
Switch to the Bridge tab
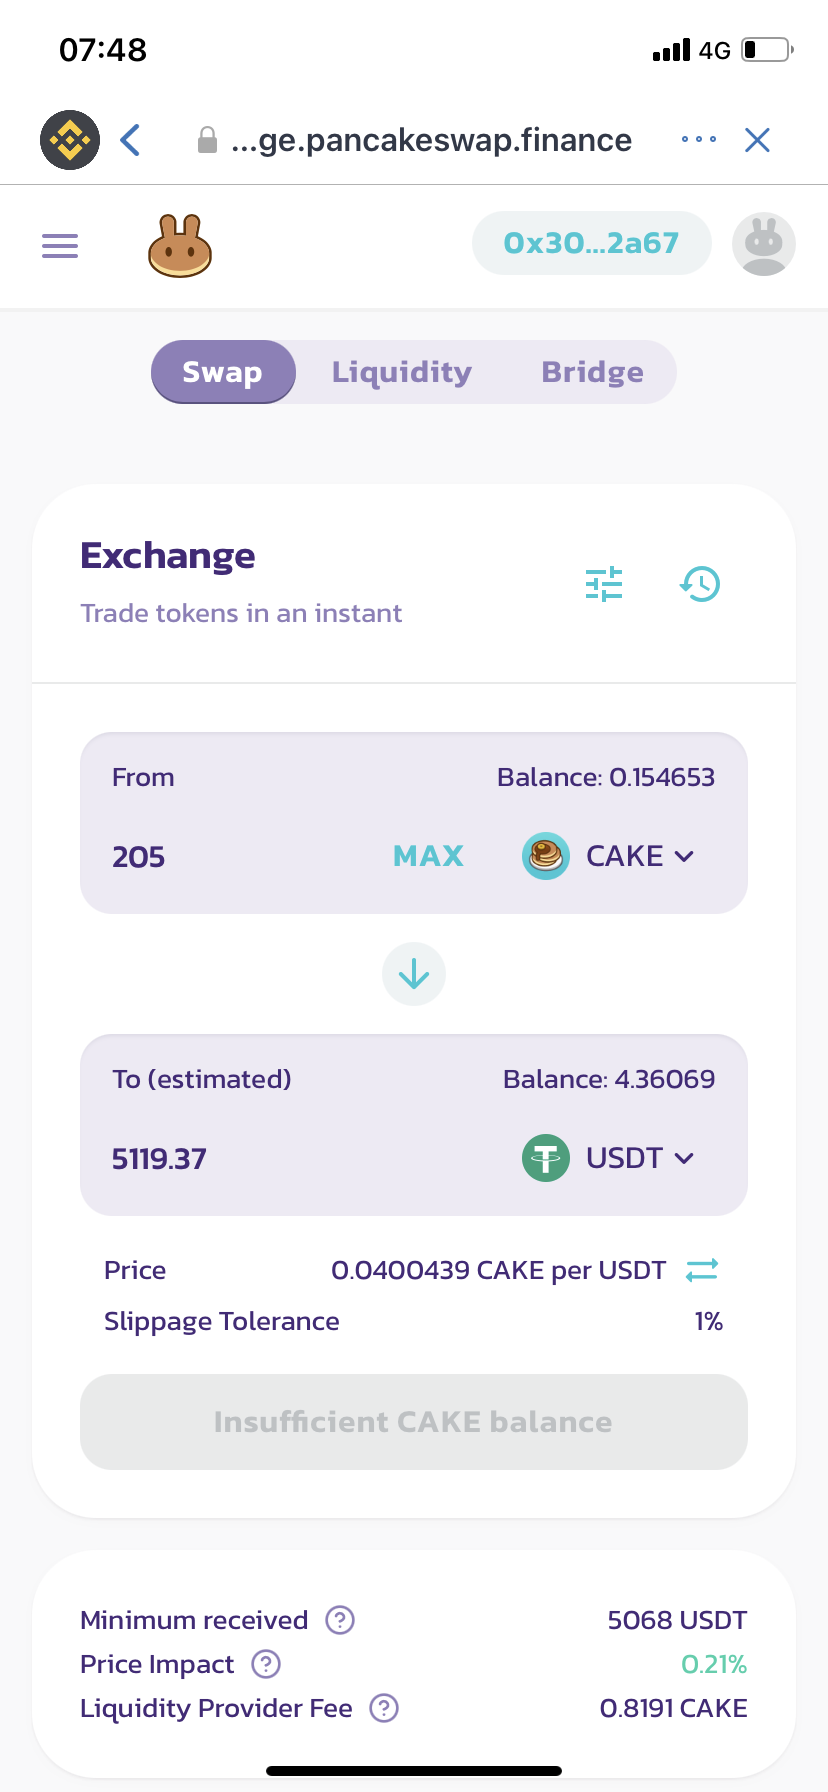pyautogui.click(x=592, y=372)
